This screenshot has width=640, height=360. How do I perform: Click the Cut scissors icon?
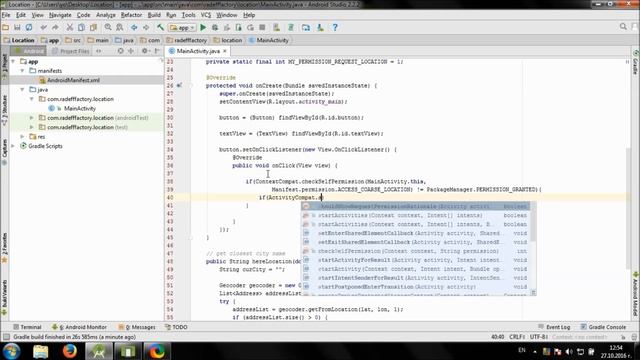click(x=70, y=27)
